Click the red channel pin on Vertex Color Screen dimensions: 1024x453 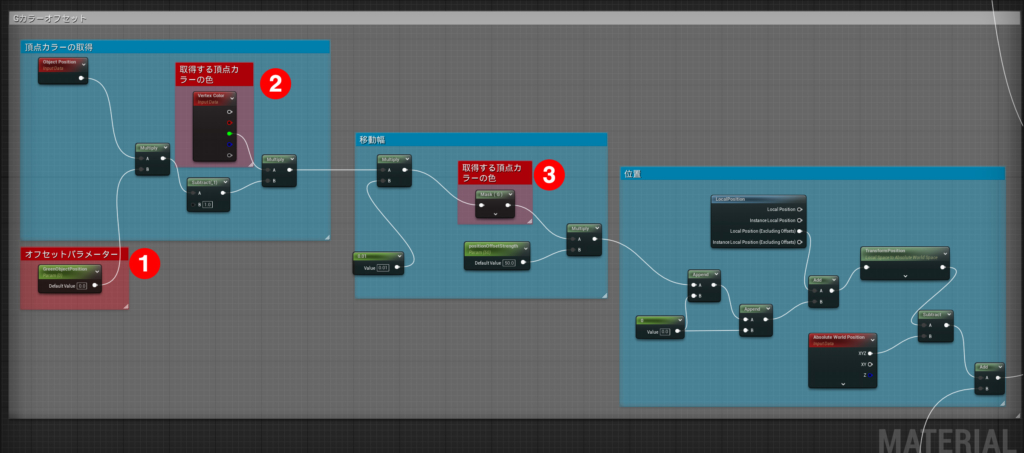click(x=229, y=123)
